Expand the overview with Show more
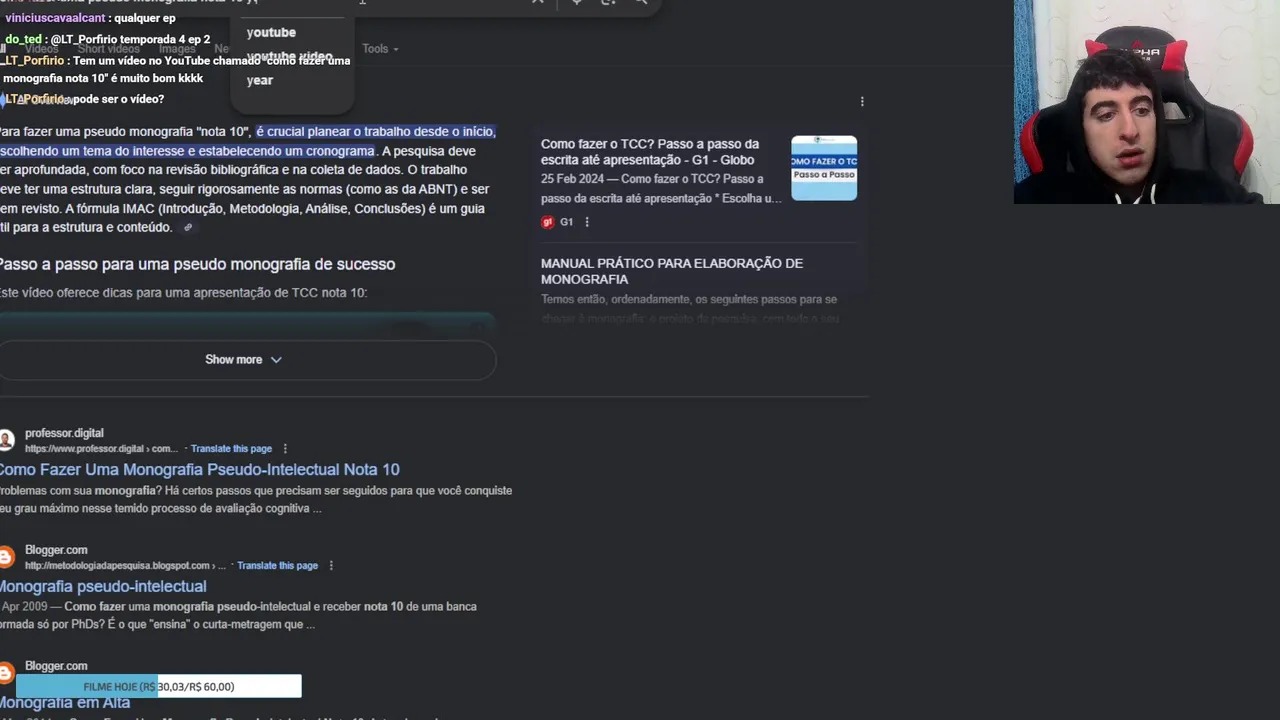Image resolution: width=1280 pixels, height=720 pixels. pos(244,360)
